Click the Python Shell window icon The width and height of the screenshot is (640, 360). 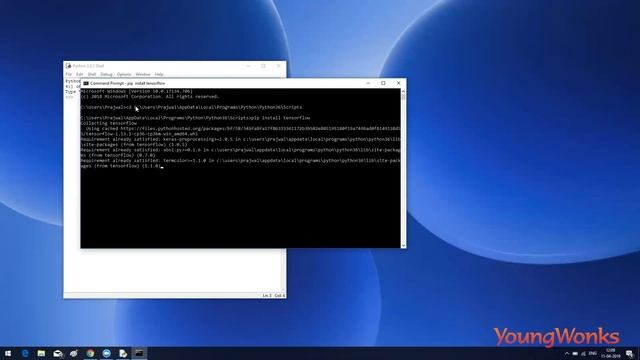[x=68, y=66]
